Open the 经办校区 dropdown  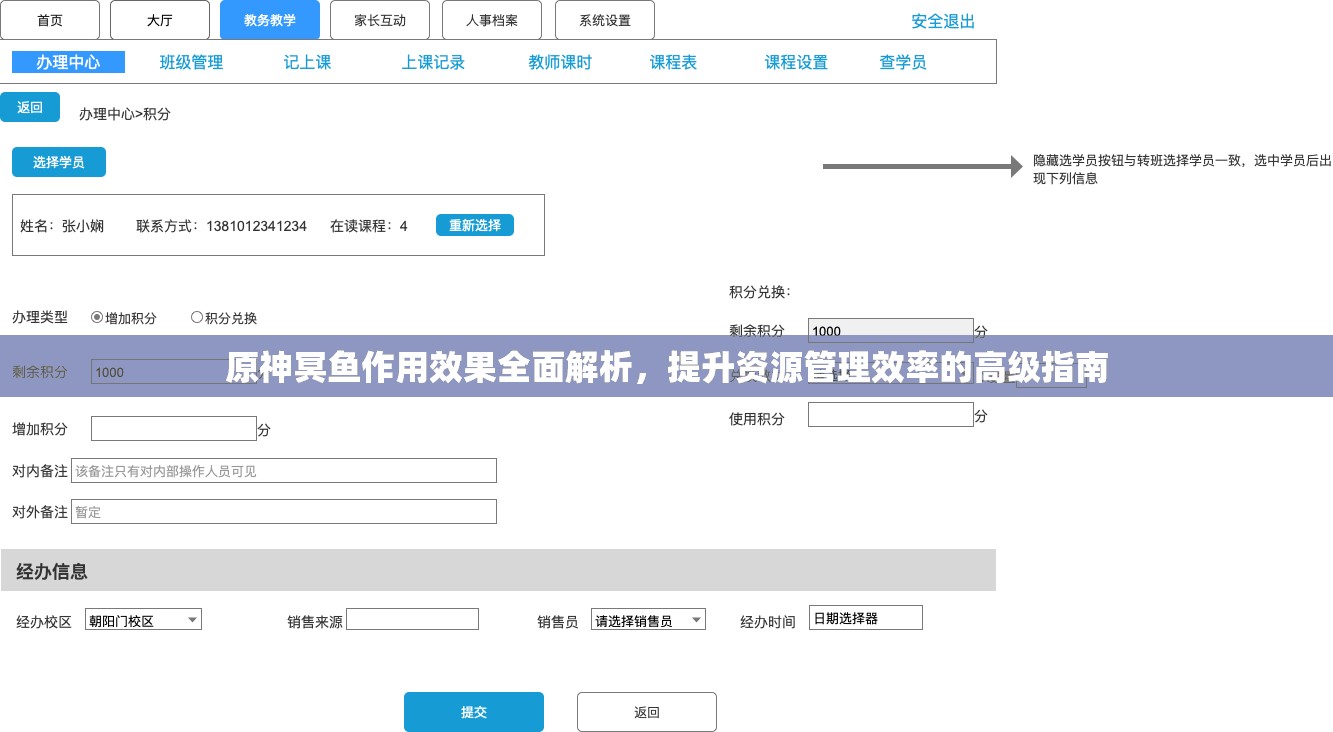click(143, 620)
